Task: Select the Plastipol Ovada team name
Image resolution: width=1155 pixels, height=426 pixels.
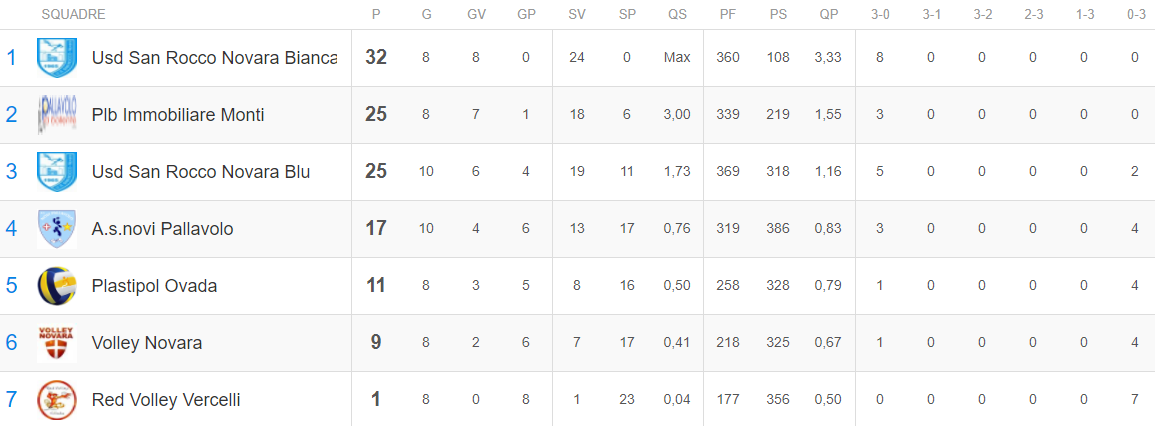Action: click(154, 286)
